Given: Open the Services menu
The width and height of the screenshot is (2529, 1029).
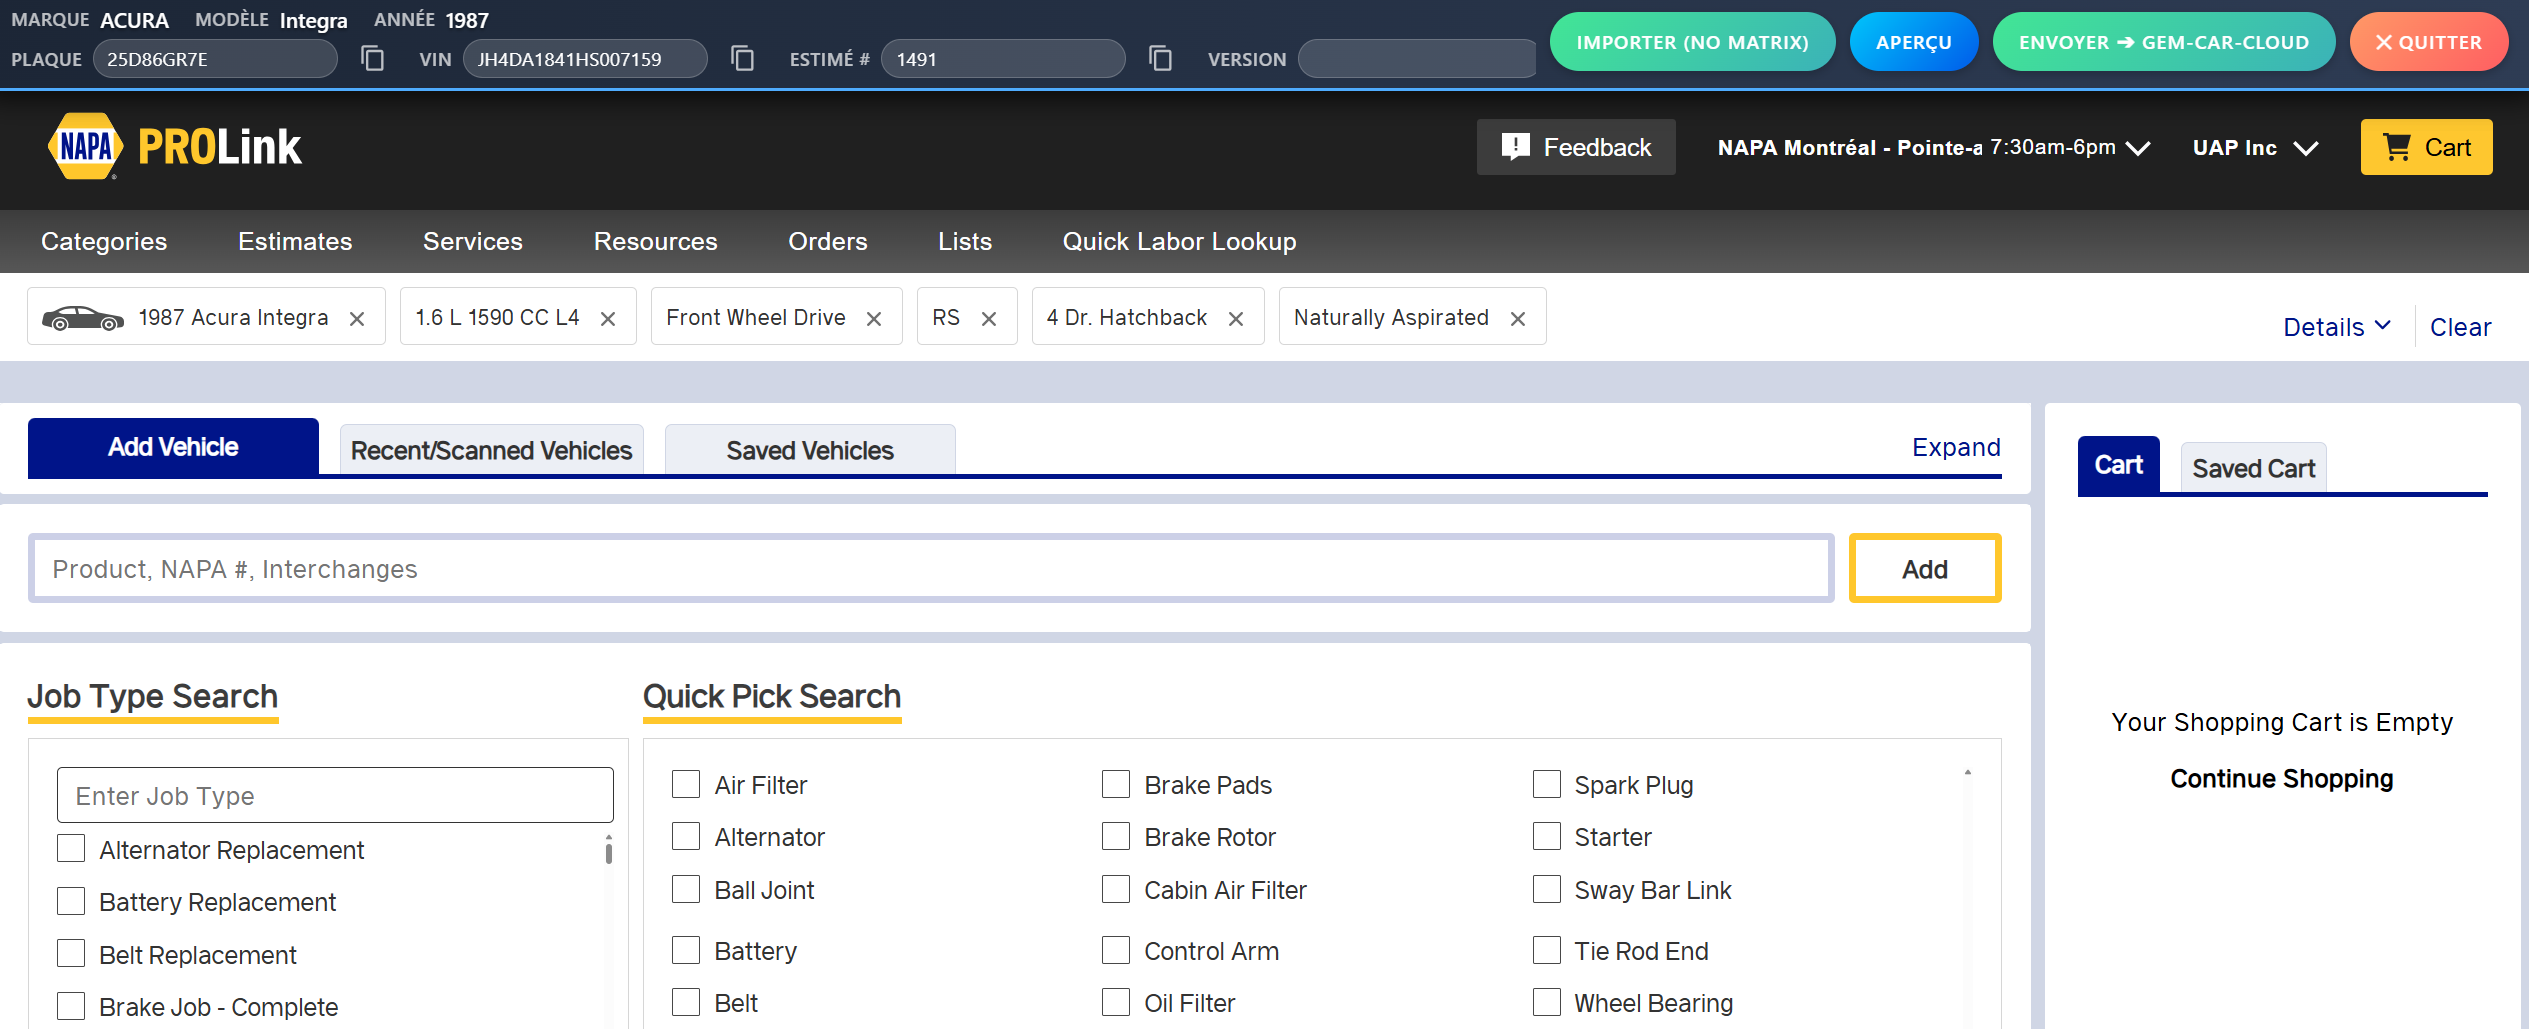Looking at the screenshot, I should (x=473, y=241).
